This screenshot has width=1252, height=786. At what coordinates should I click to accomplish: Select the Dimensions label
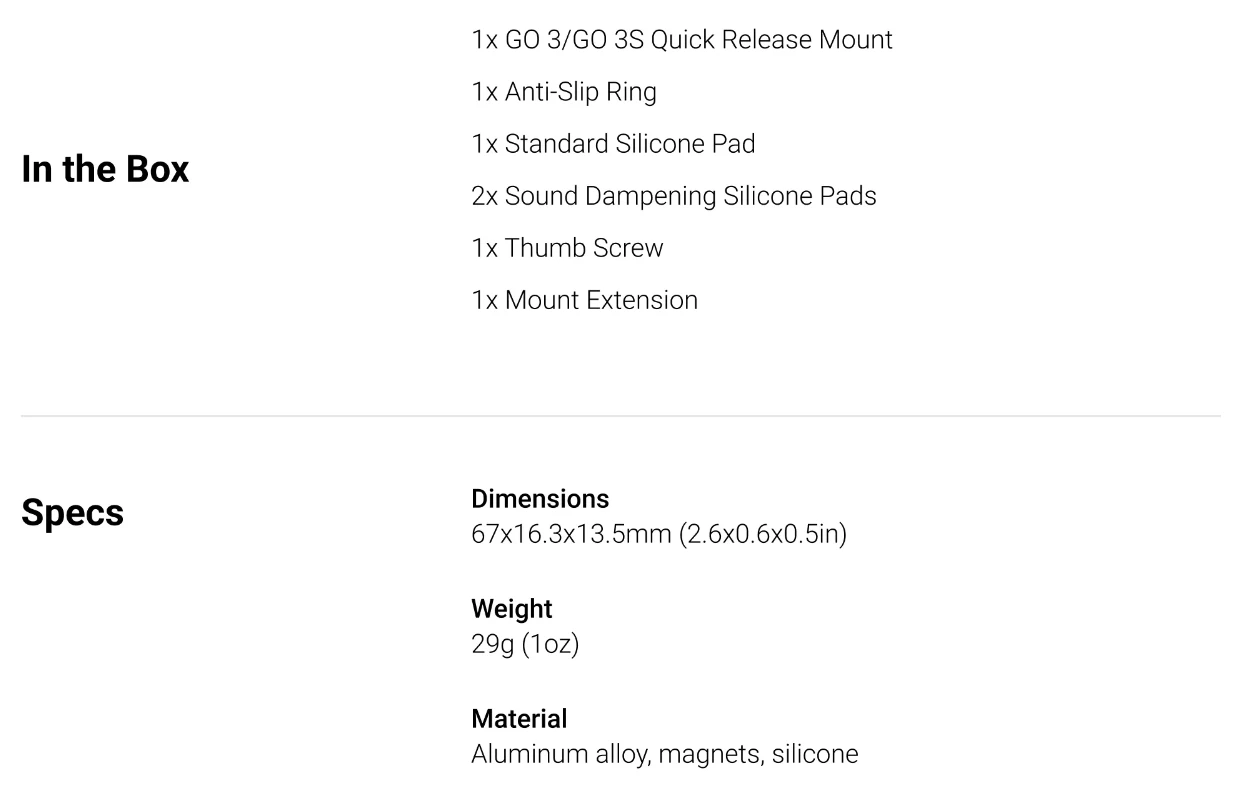point(540,498)
